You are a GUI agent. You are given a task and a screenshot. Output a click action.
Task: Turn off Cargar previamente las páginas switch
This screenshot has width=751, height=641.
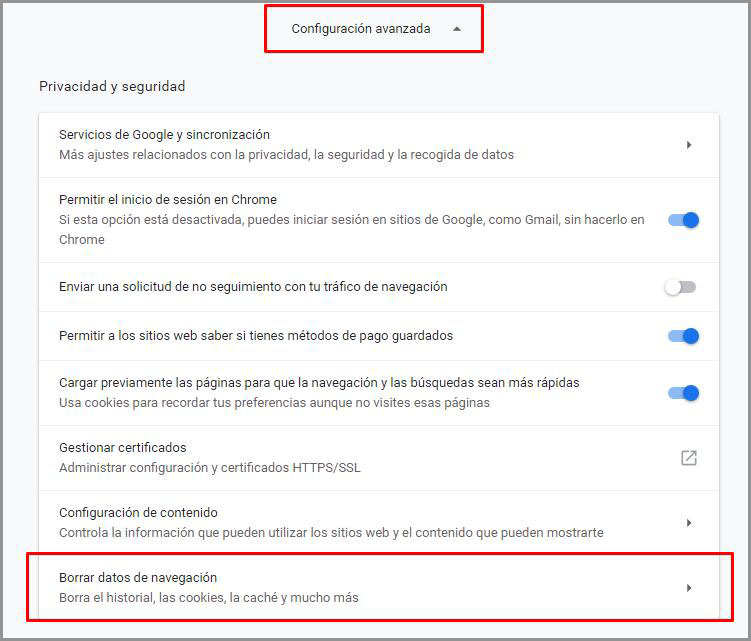683,393
